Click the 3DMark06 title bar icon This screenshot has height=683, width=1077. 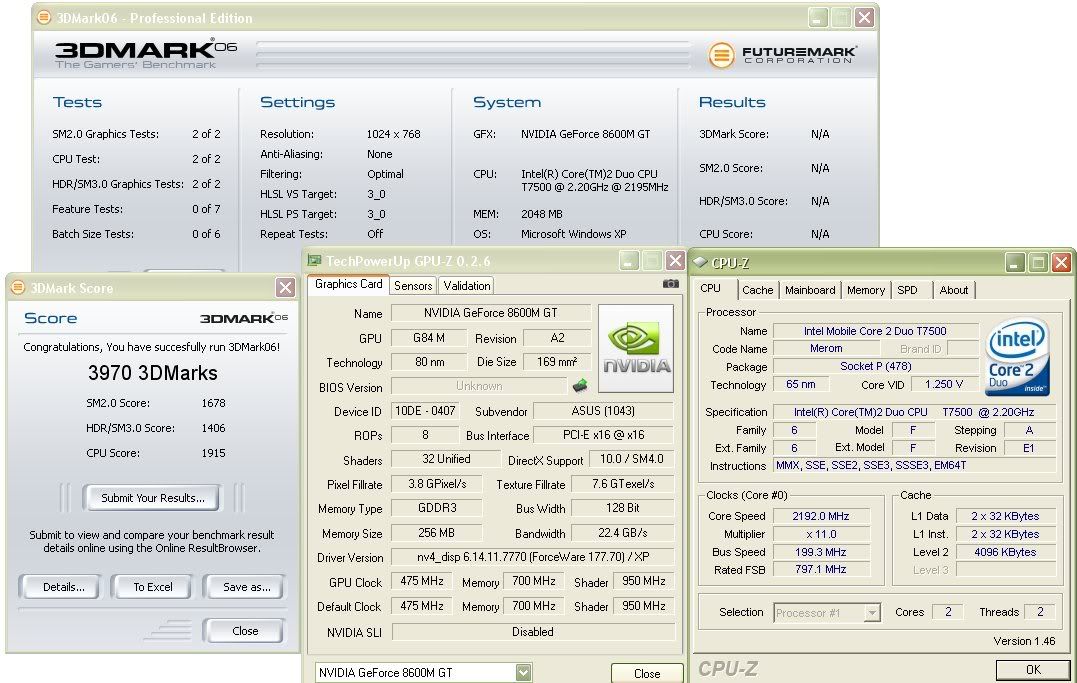tap(44, 17)
